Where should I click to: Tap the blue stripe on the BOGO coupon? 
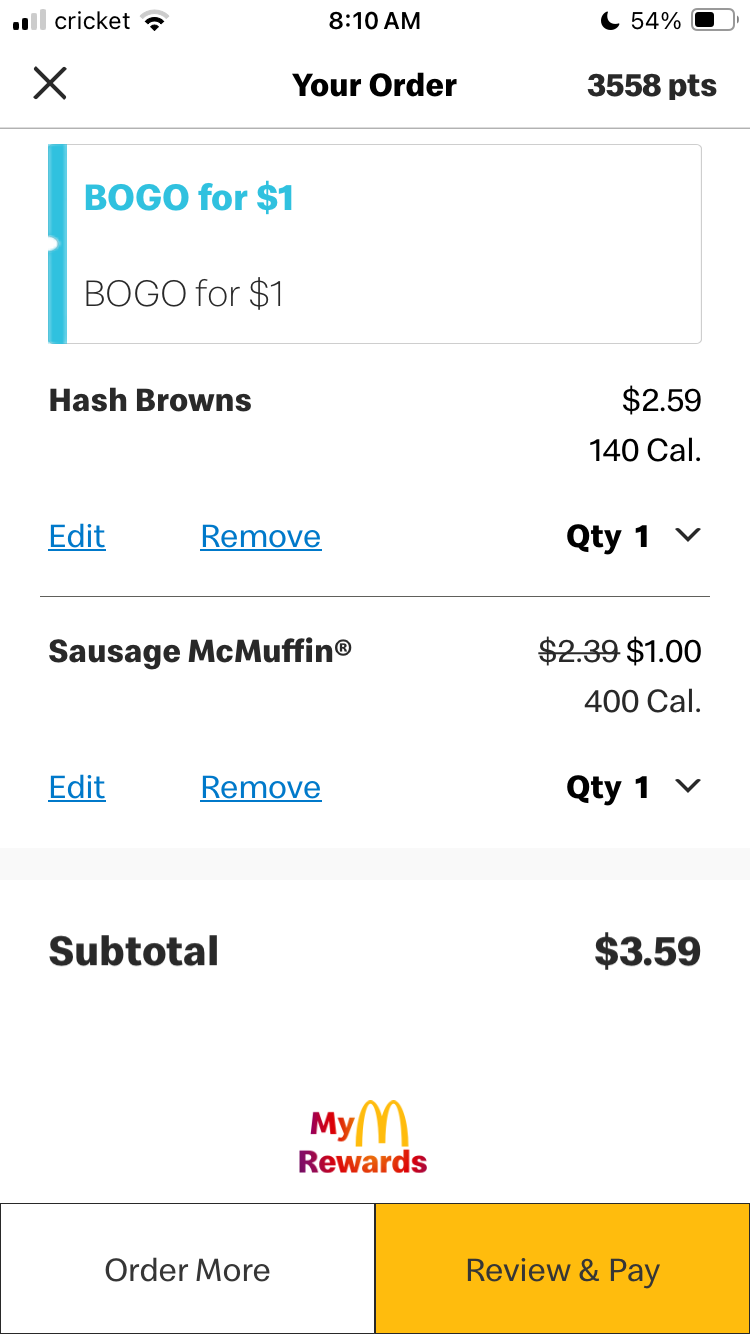[57, 244]
